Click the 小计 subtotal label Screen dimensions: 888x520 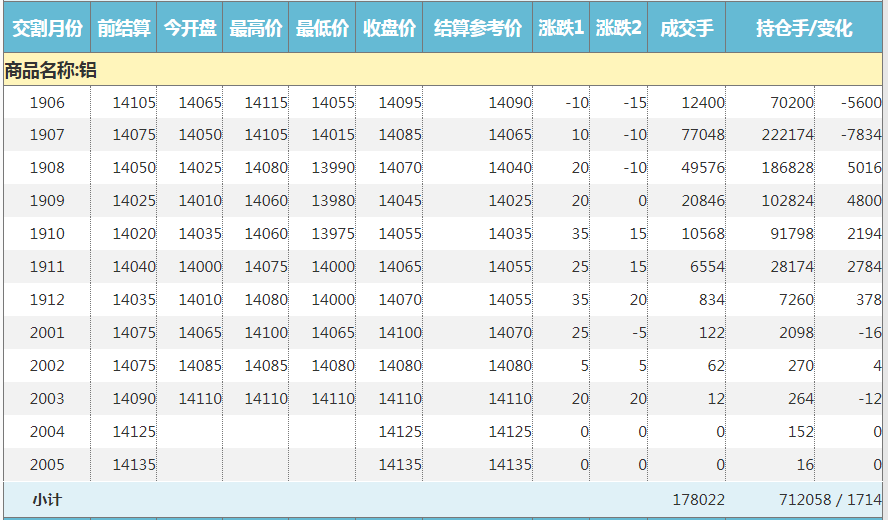click(x=47, y=499)
